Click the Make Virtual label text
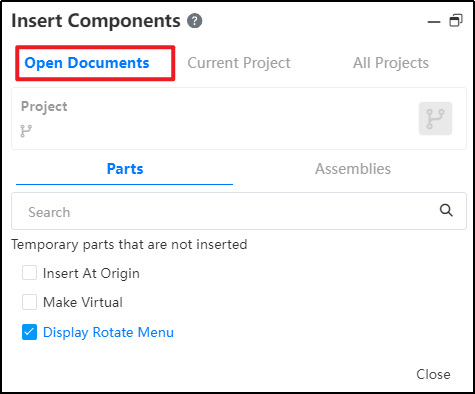 pos(83,302)
